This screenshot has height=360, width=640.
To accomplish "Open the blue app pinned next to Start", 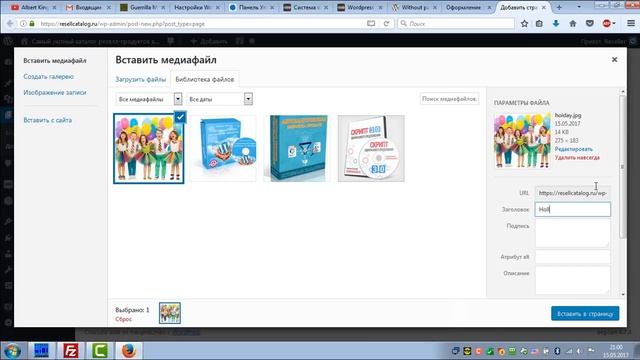I will pyautogui.click(x=41, y=351).
